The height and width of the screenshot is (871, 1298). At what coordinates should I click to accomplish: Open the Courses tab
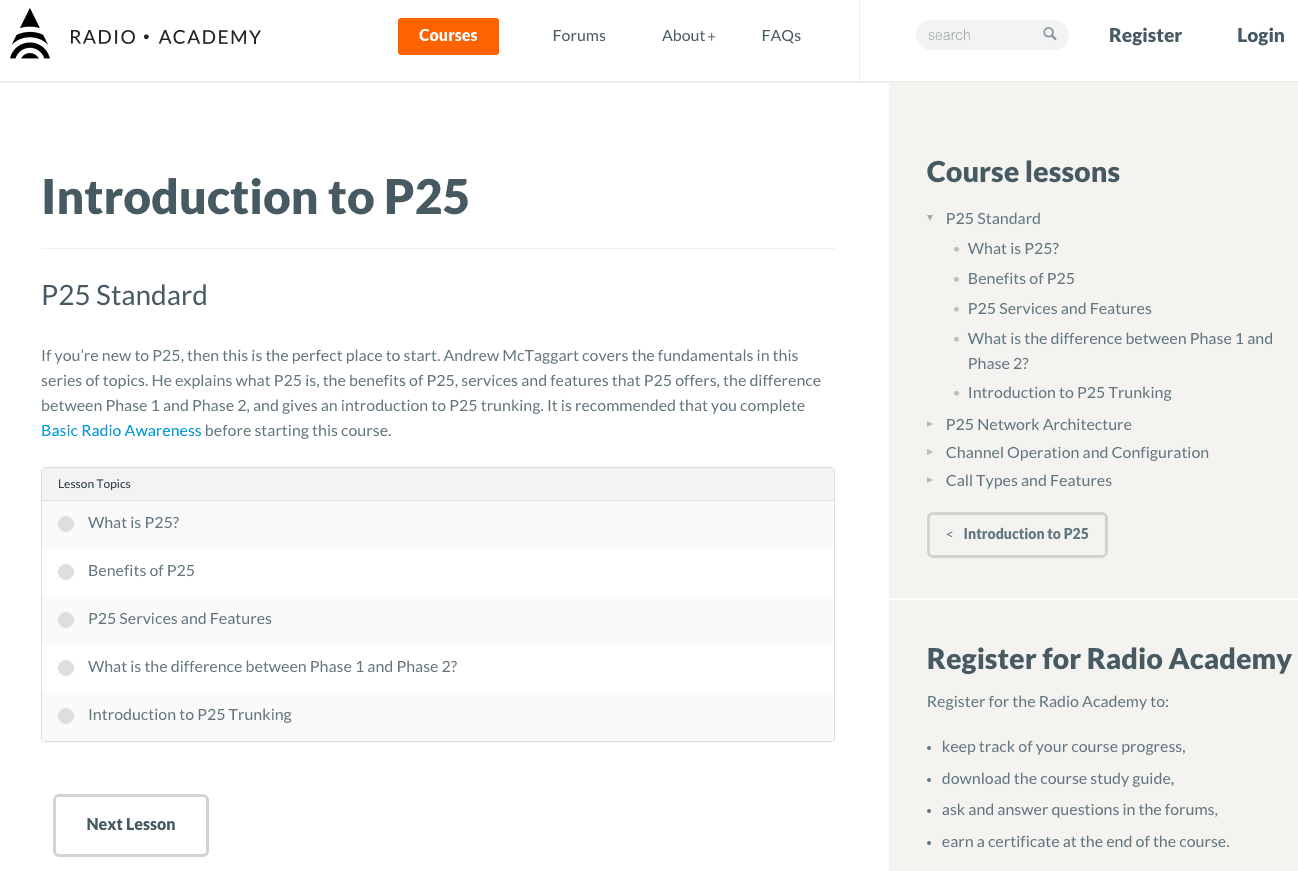(x=448, y=35)
